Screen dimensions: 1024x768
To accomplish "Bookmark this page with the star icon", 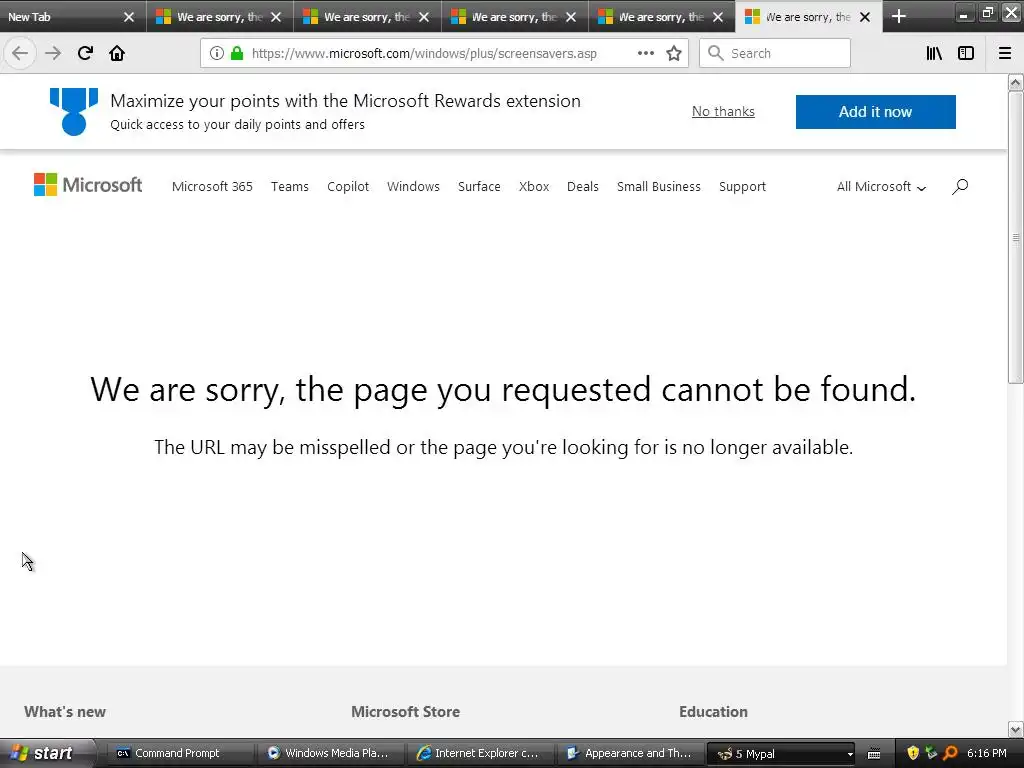I will [x=674, y=54].
